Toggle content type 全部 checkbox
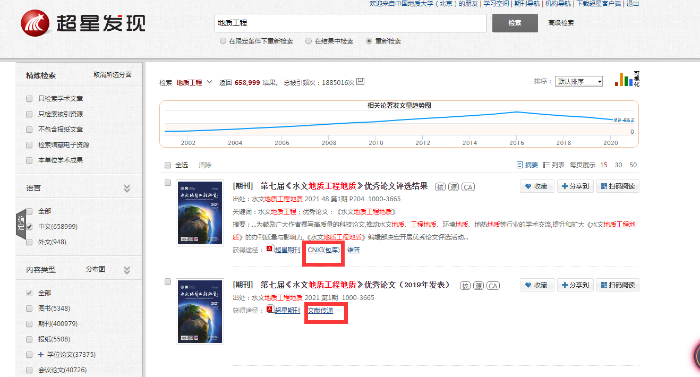The image size is (700, 377). click(29, 293)
